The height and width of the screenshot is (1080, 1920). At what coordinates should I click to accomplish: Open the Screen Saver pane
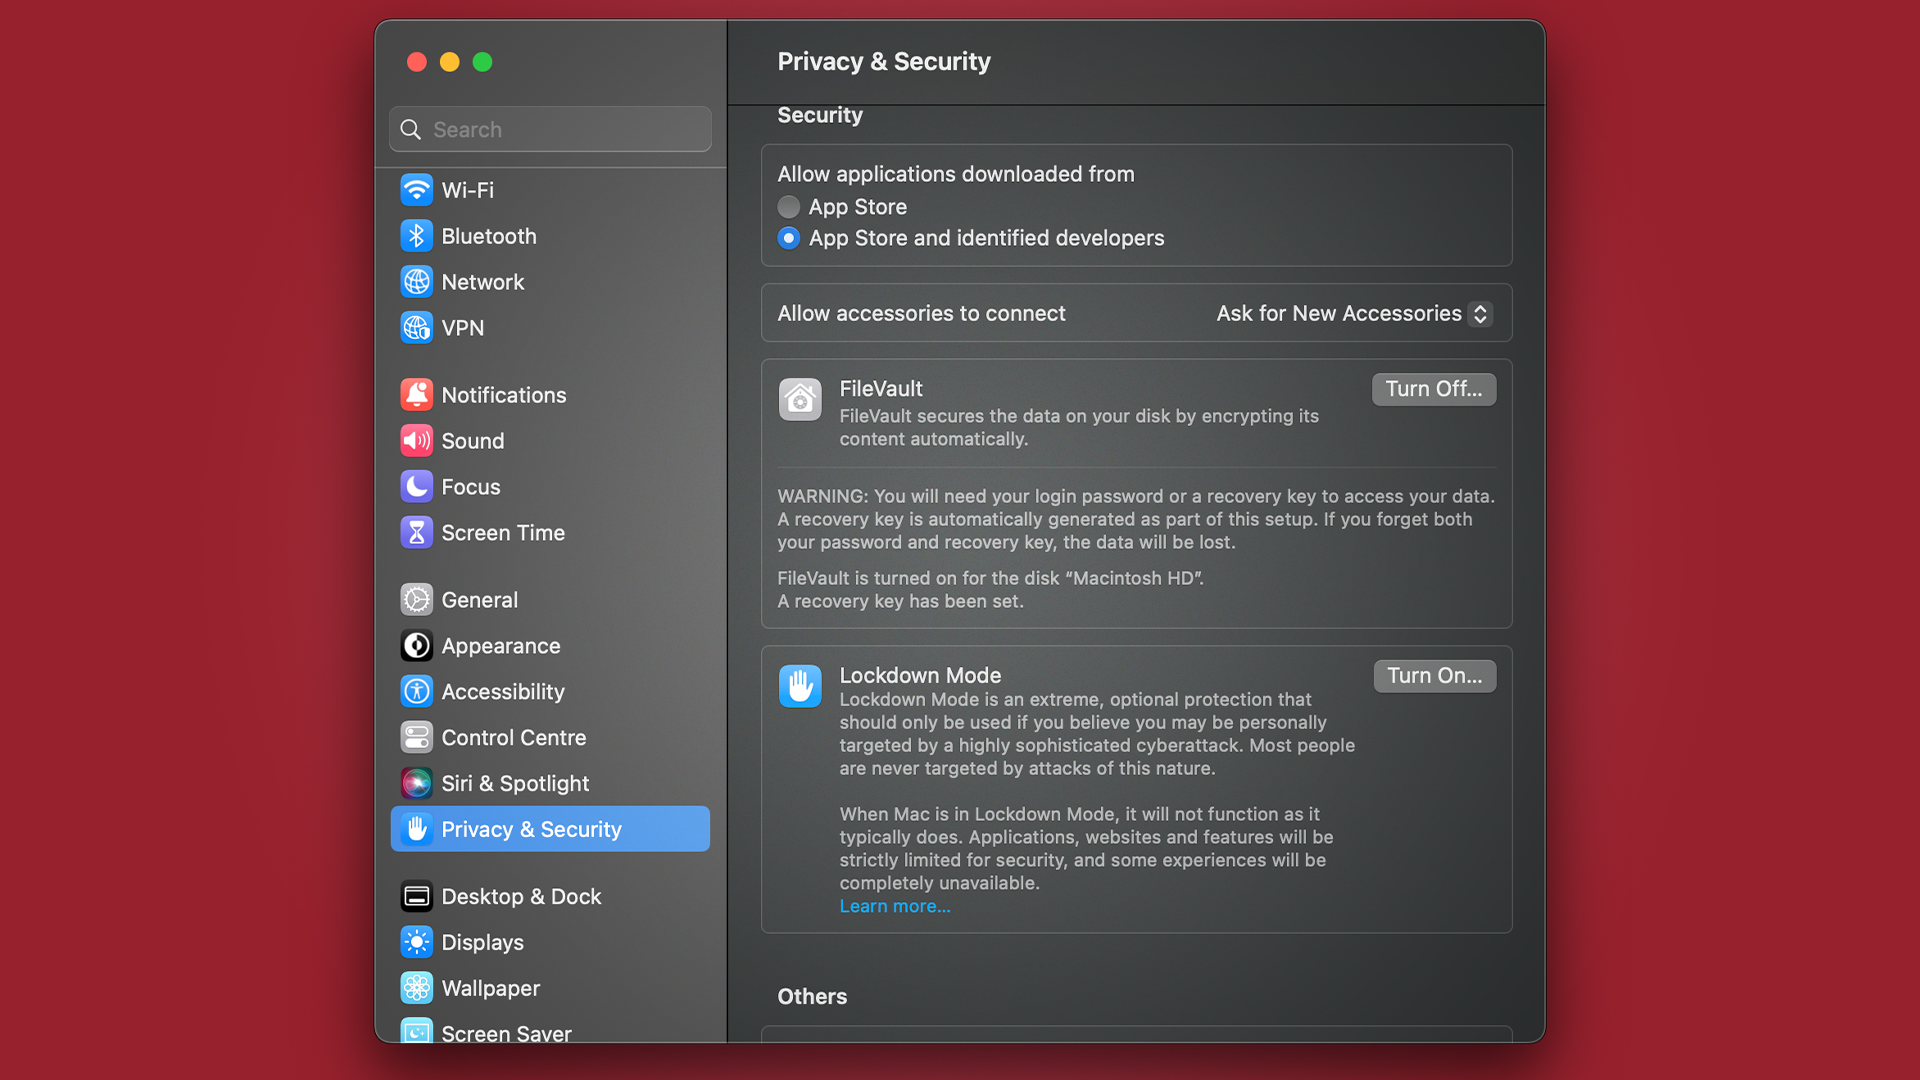pos(507,1032)
